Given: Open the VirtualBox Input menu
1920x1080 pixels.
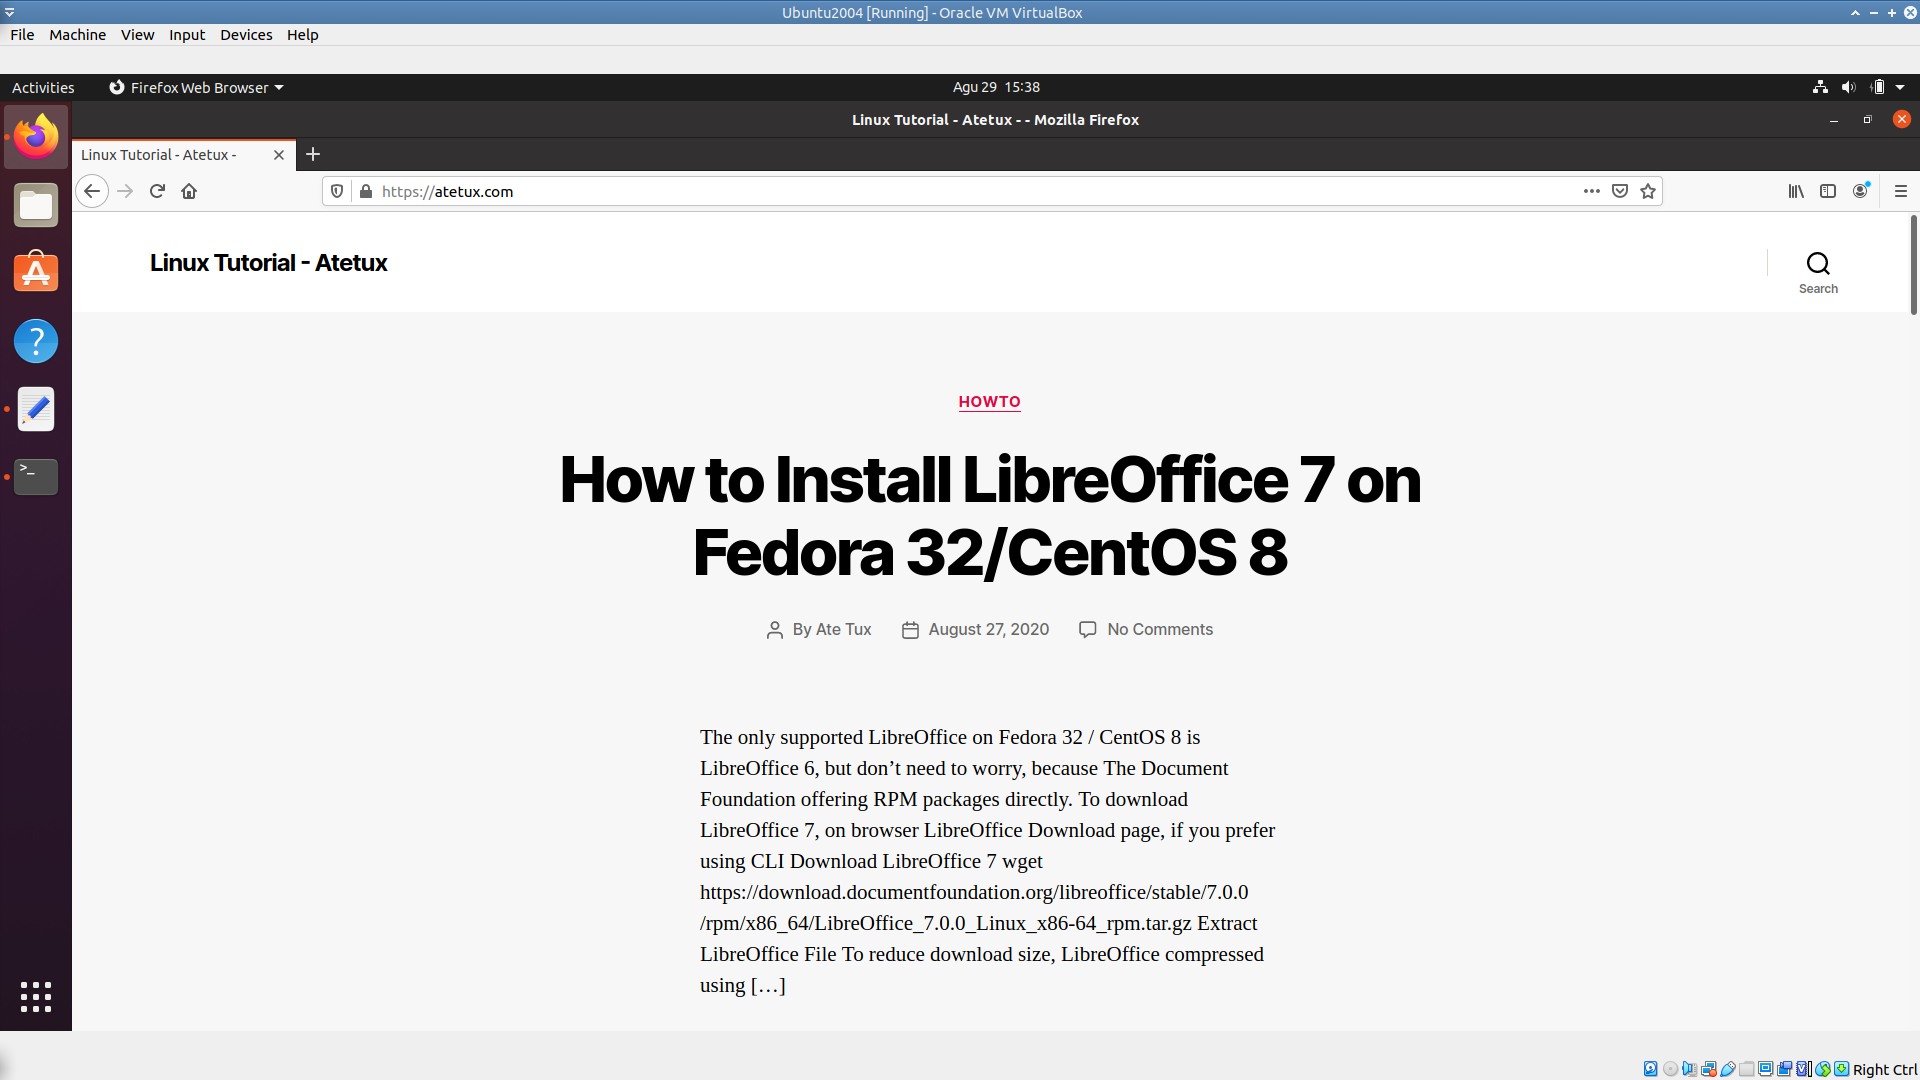Looking at the screenshot, I should (187, 34).
